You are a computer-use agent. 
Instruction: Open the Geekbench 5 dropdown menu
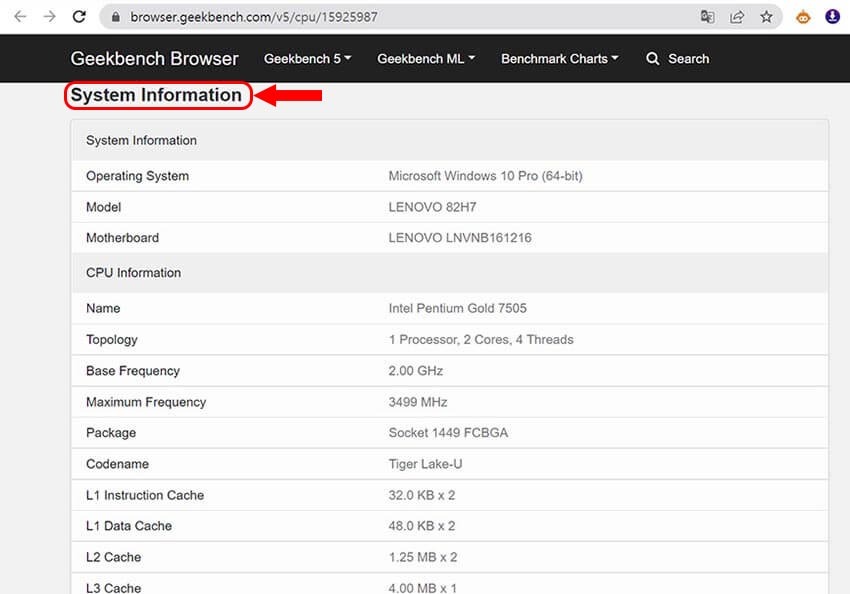[307, 59]
